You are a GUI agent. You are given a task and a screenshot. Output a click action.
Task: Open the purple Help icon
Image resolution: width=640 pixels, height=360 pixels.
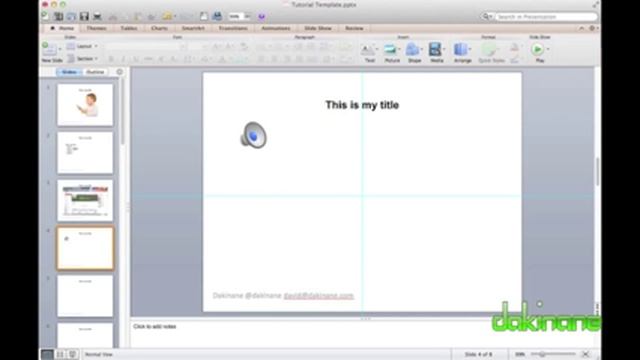click(262, 16)
